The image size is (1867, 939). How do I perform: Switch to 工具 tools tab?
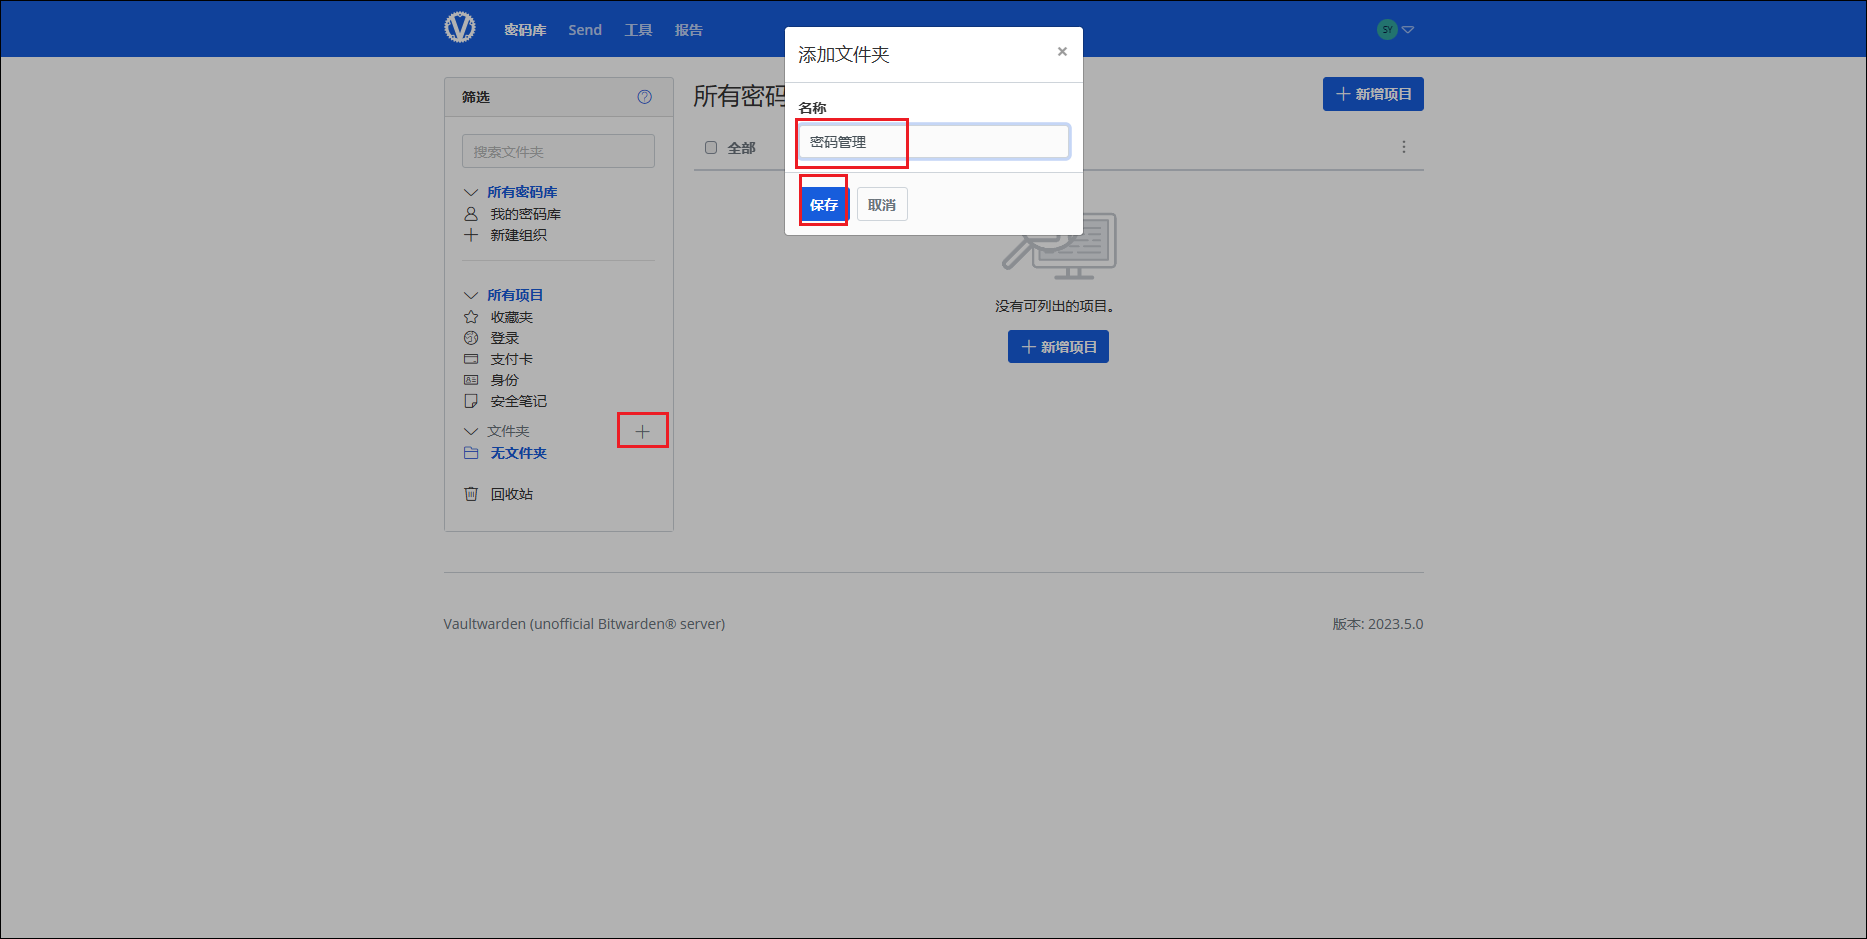coord(638,30)
